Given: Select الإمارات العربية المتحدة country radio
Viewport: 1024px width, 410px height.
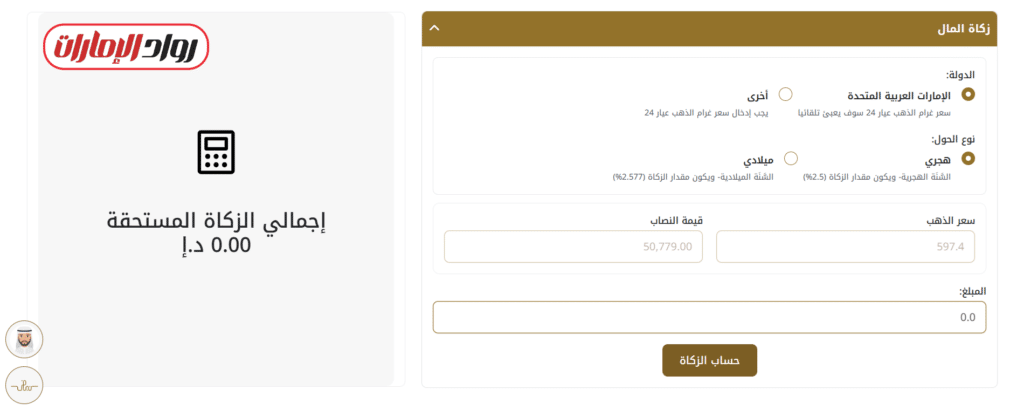Looking at the screenshot, I should click(x=967, y=94).
